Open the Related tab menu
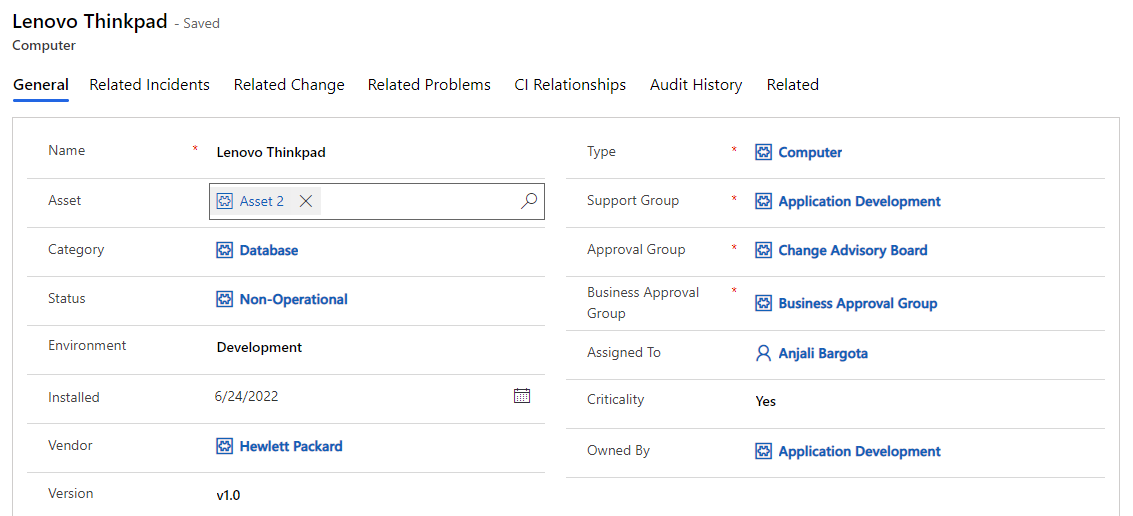This screenshot has width=1133, height=516. tap(792, 85)
